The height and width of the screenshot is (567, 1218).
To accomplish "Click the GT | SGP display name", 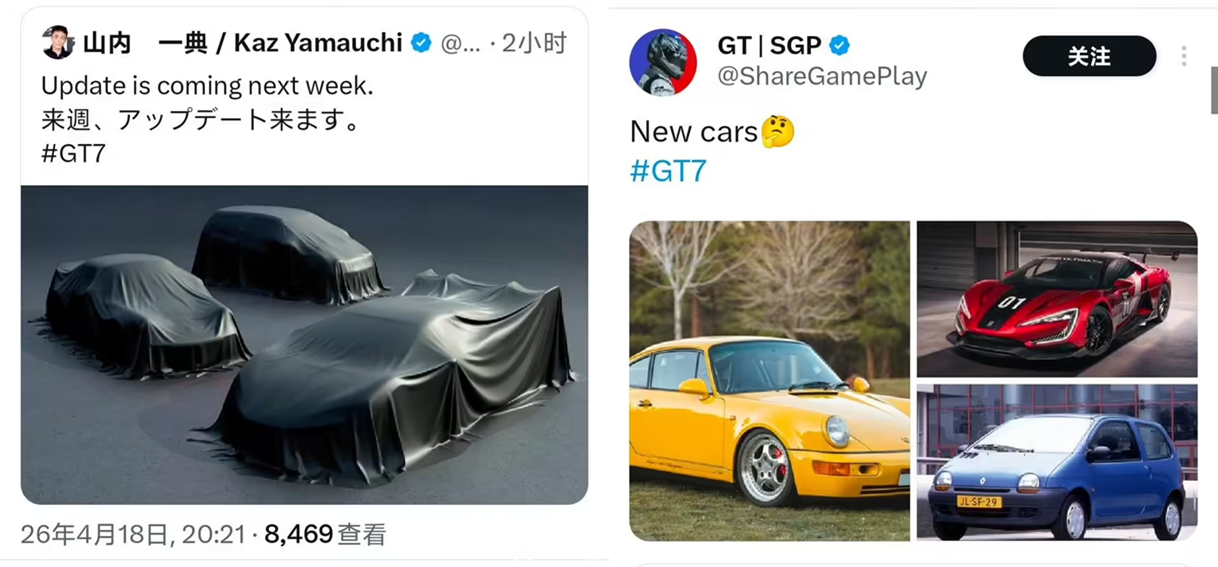I will (769, 45).
